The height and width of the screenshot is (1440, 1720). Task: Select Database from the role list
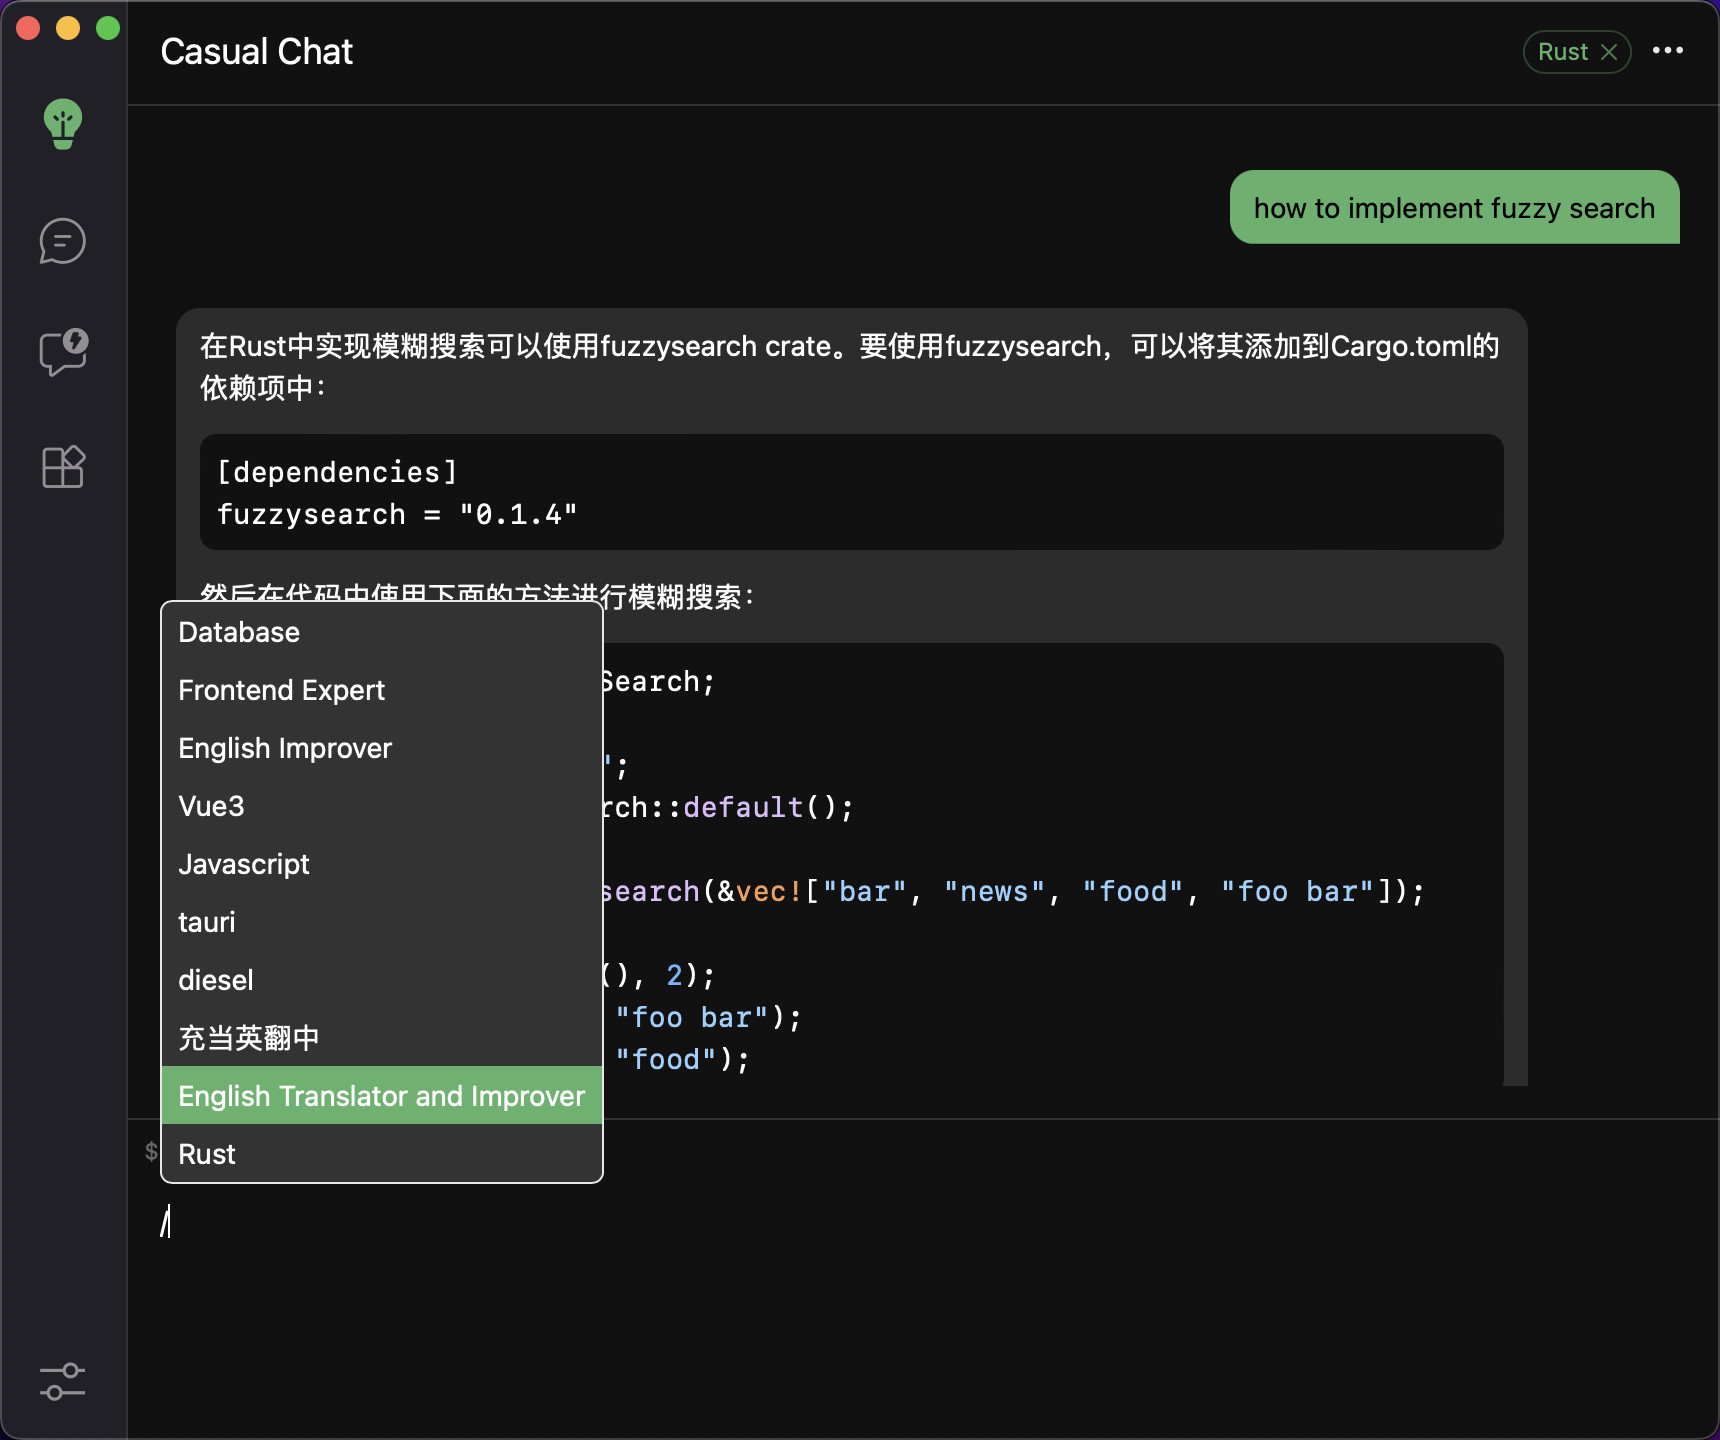click(x=382, y=632)
